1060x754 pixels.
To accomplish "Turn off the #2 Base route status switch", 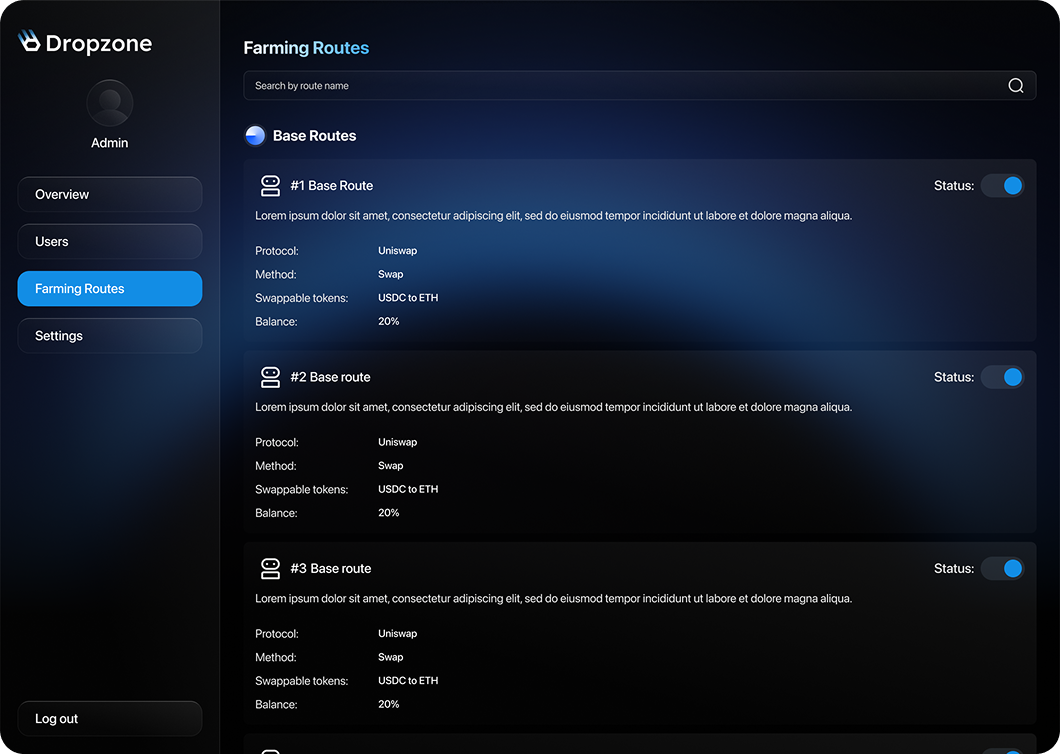I will (x=1003, y=377).
